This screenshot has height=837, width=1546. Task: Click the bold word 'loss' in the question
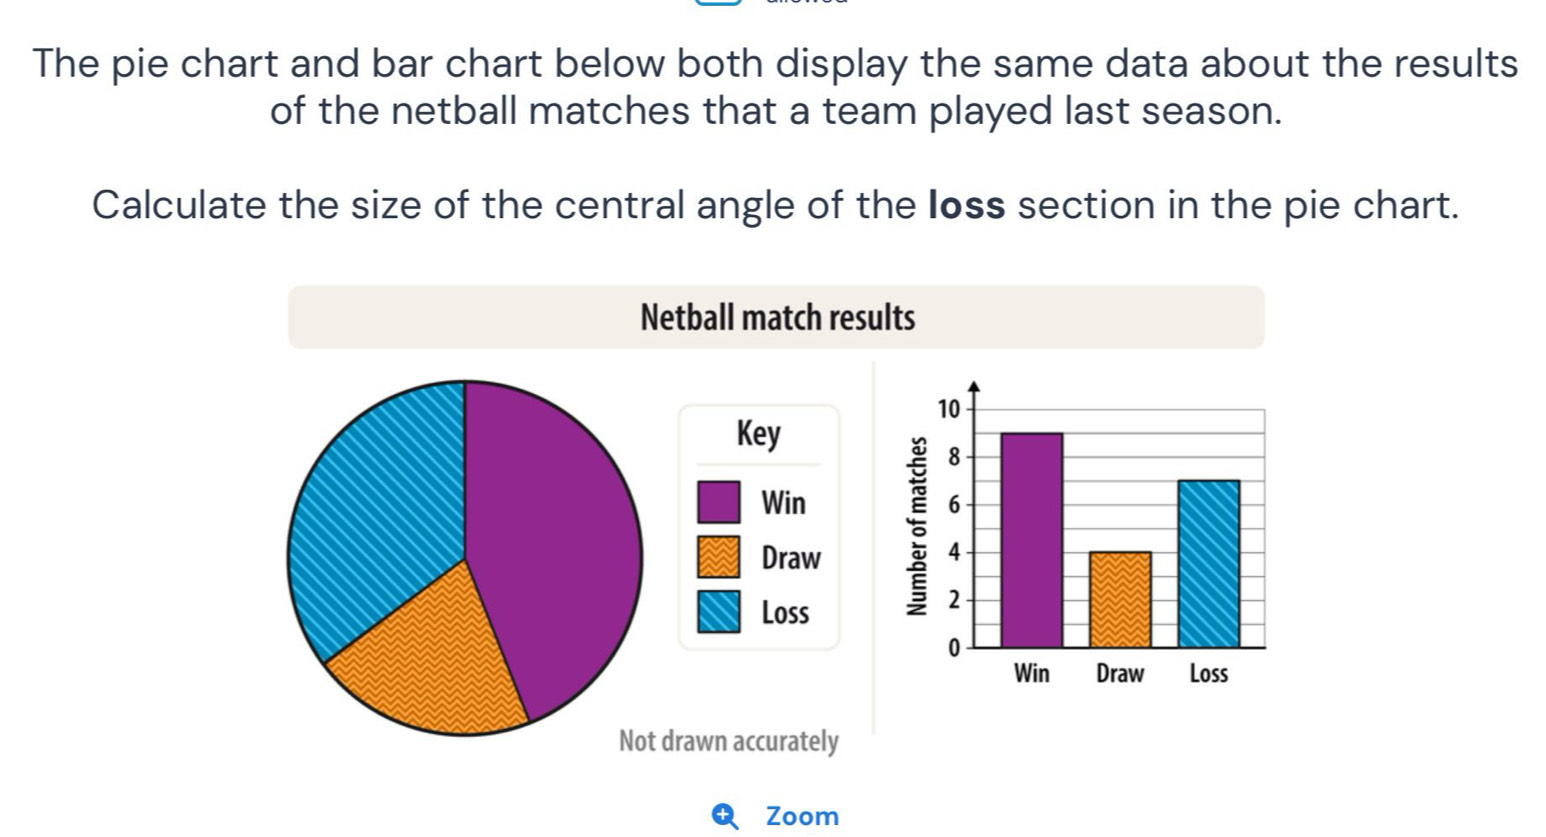pyautogui.click(x=966, y=205)
